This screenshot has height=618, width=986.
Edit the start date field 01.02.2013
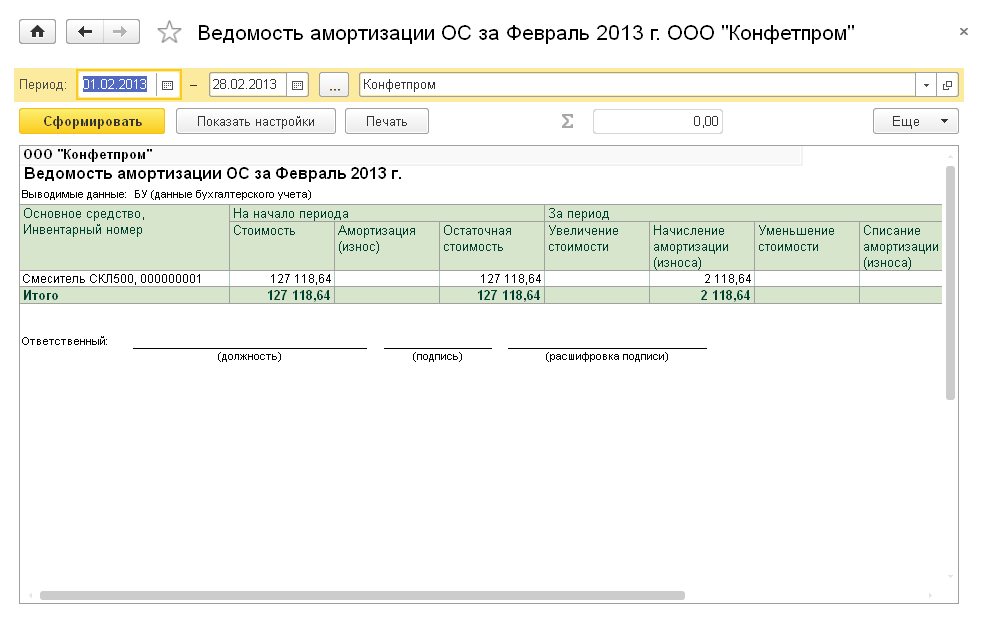(x=117, y=85)
